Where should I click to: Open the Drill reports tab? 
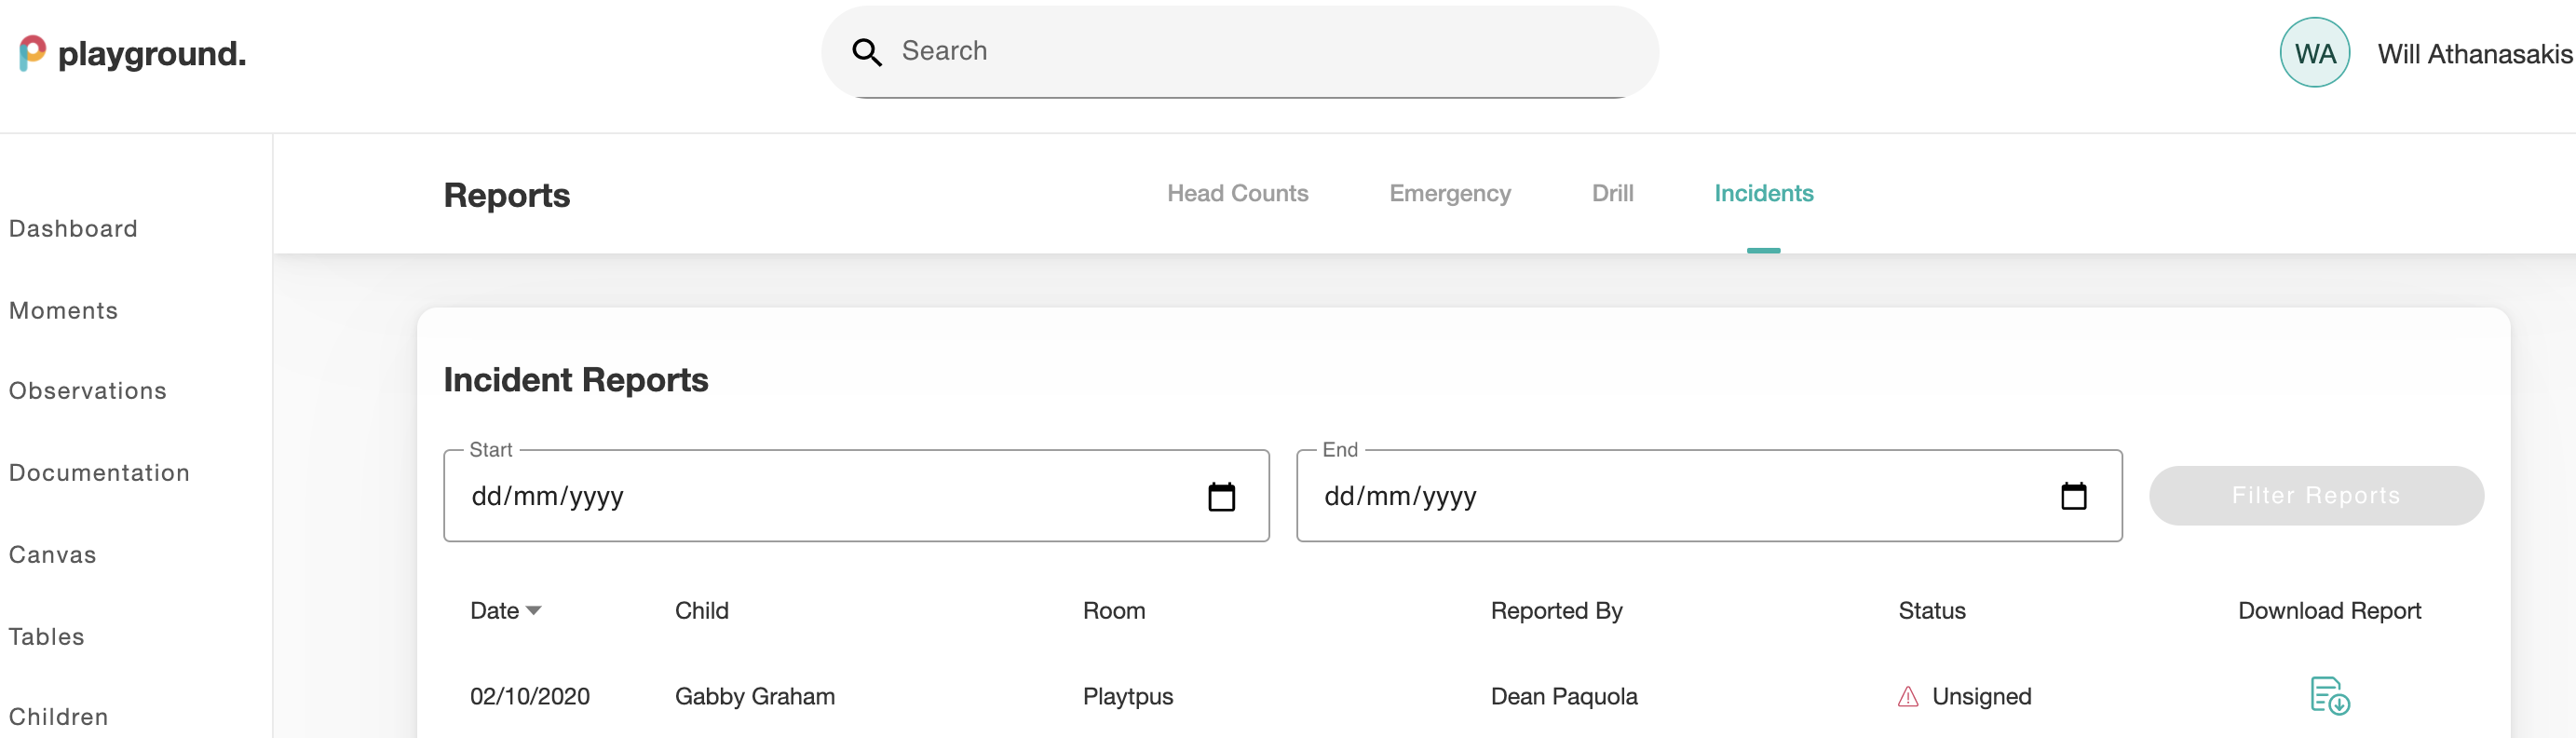coord(1612,194)
